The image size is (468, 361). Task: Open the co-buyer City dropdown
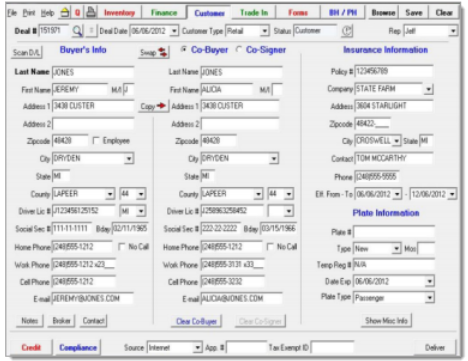[x=274, y=159]
